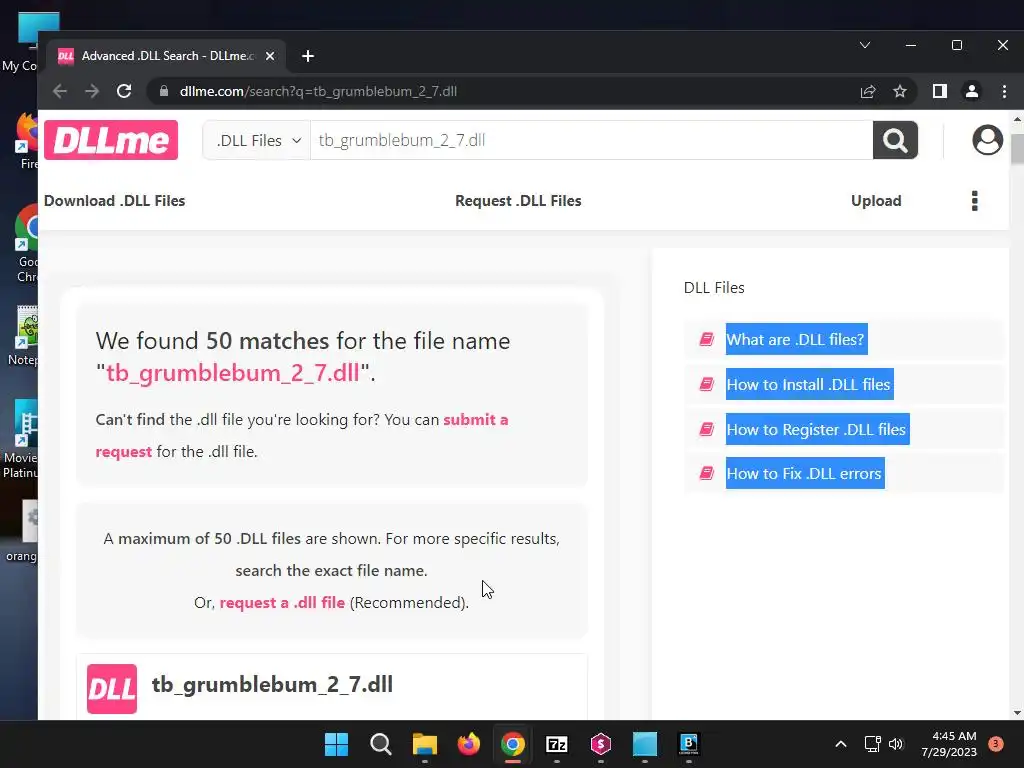Click the DLL icon beside tb_grumblebum_2_7.dll result
Viewport: 1024px width, 768px height.
112,688
